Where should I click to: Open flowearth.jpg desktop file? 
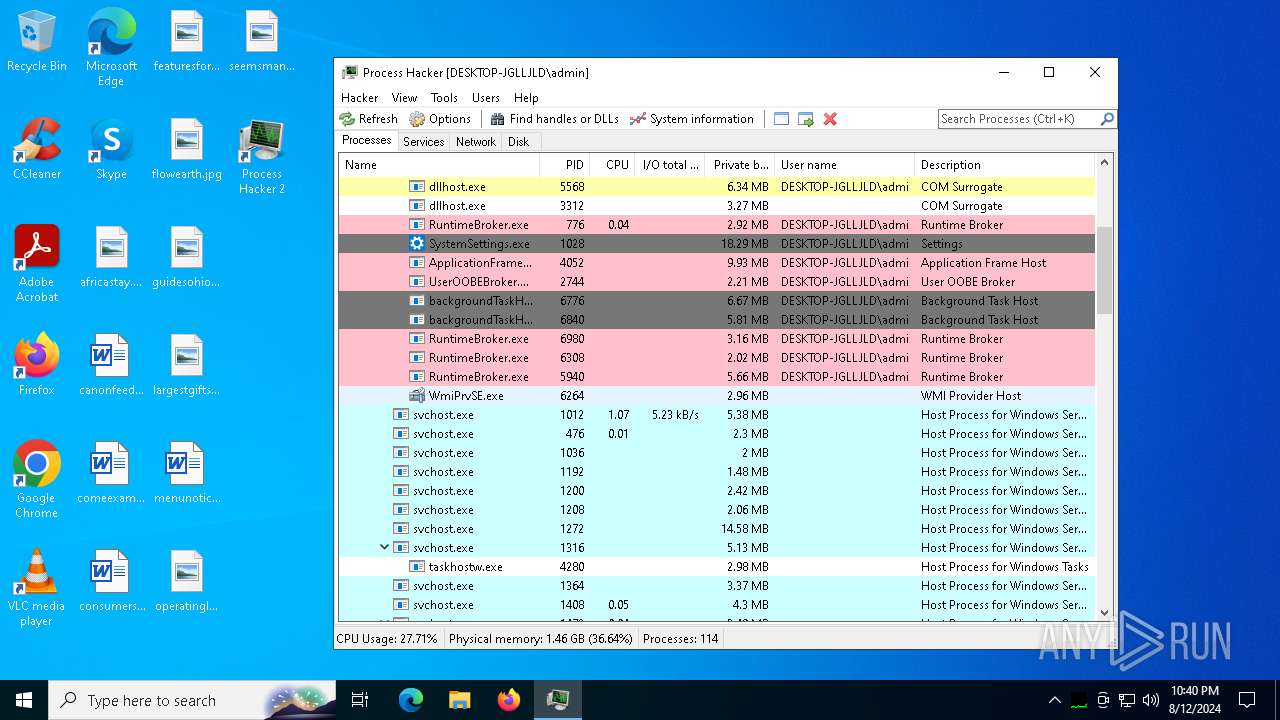(187, 149)
